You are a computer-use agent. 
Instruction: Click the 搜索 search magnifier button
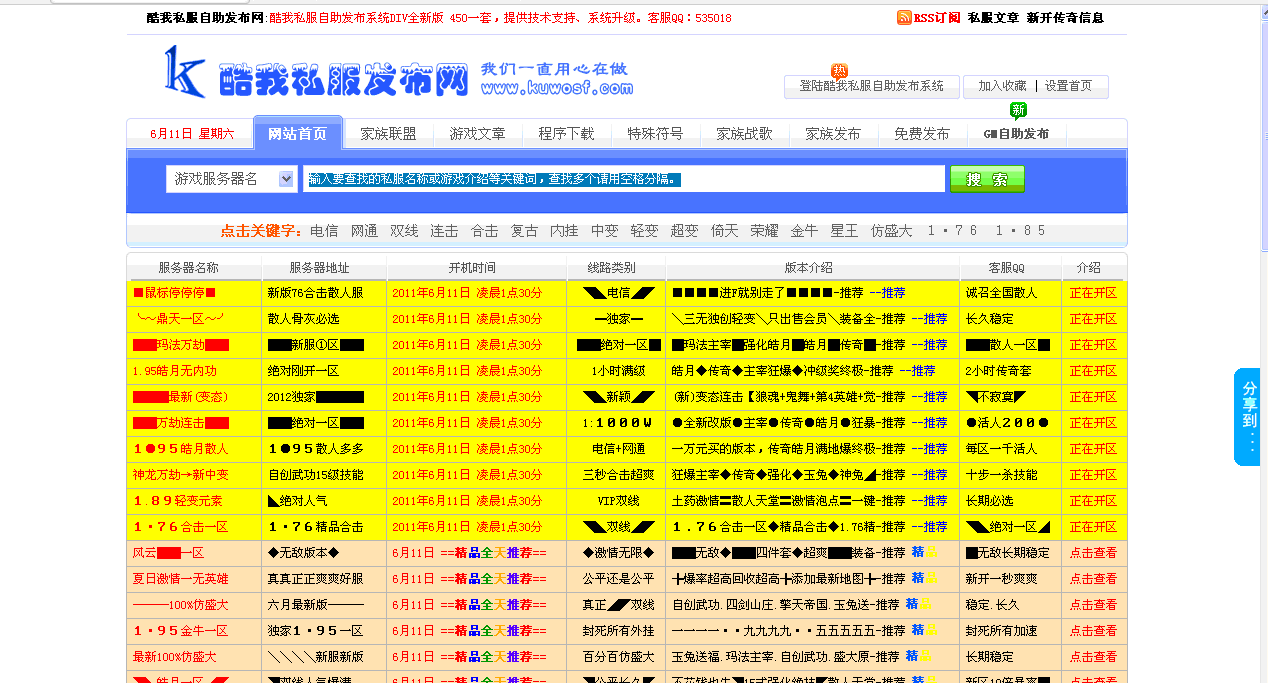click(987, 179)
